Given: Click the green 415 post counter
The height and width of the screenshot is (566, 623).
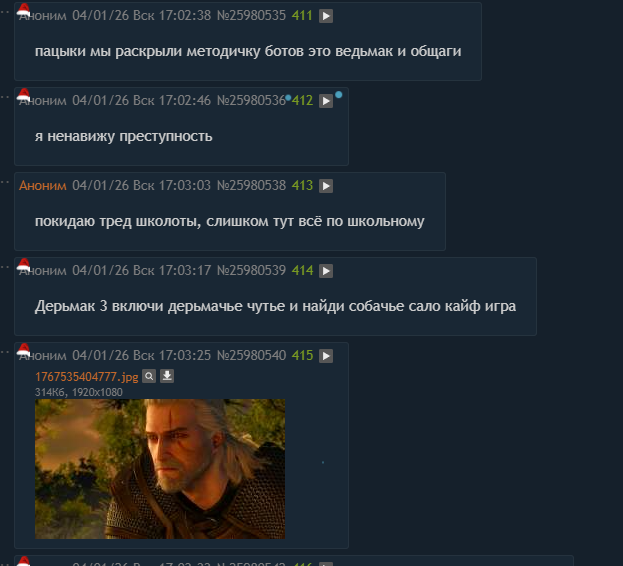Looking at the screenshot, I should tap(302, 355).
